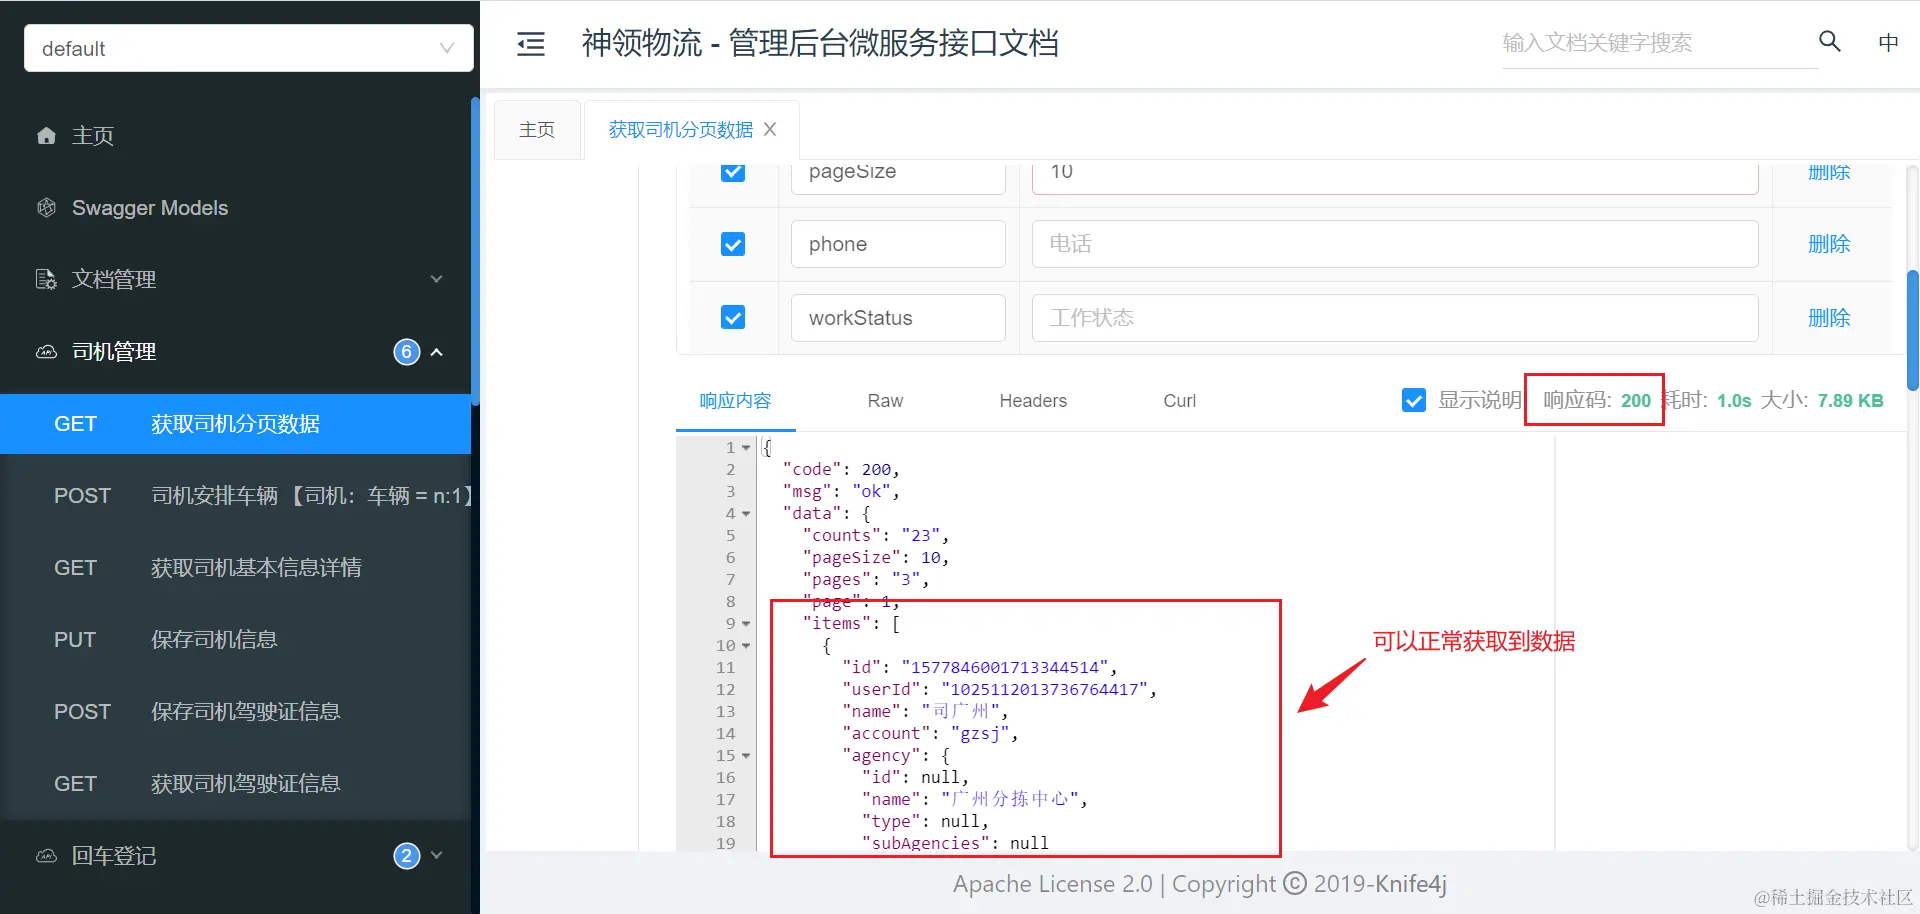This screenshot has width=1920, height=914.
Task: Click the "account": "gzsj" JSON line
Action: [930, 734]
